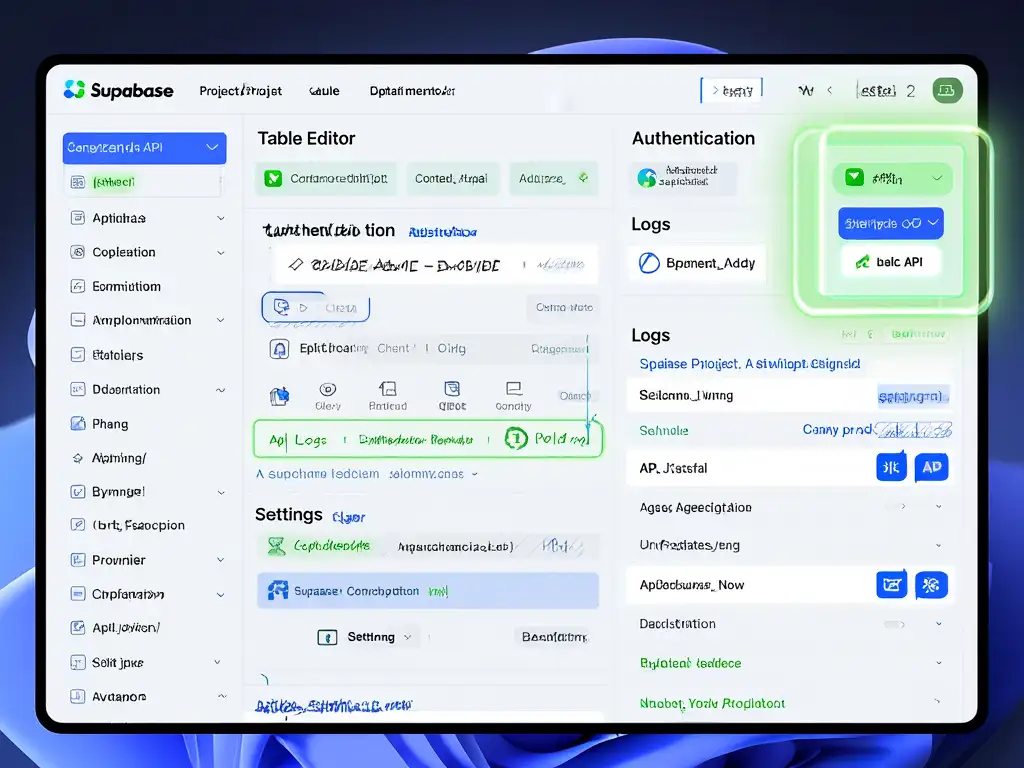The width and height of the screenshot is (1024, 768).
Task: Click the Qlieot icon
Action: (452, 389)
